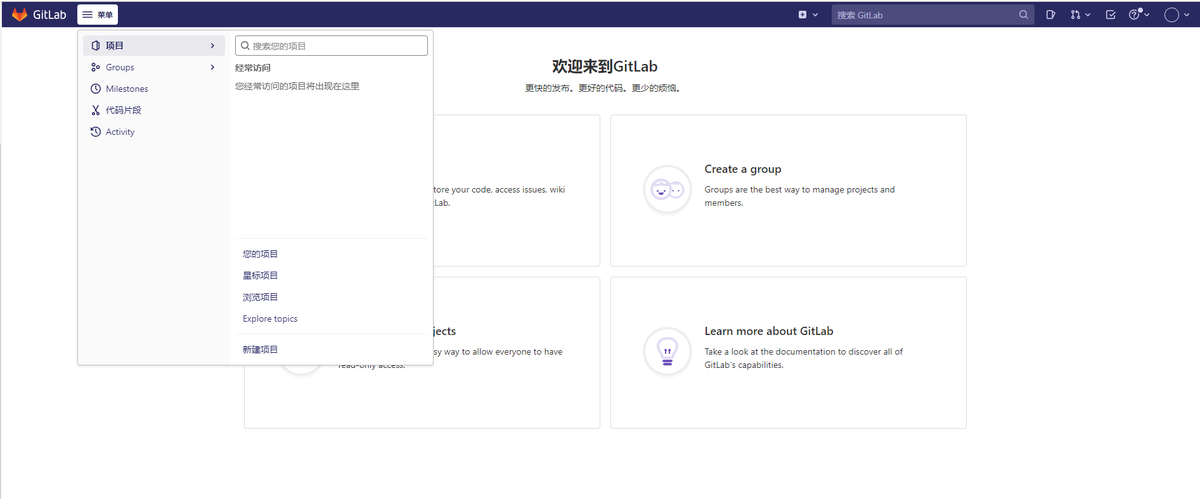Screen dimensions: 1200x499
Task: Toggle the 菜单 hamburger menu button
Action: (97, 15)
